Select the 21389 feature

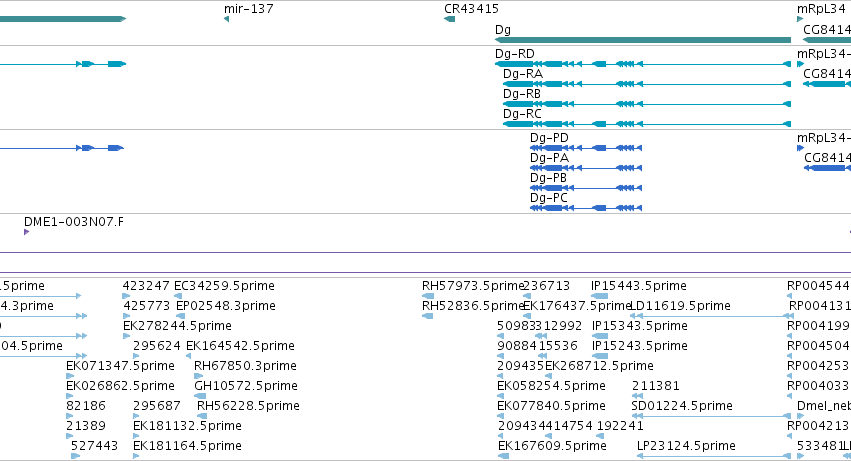click(69, 437)
